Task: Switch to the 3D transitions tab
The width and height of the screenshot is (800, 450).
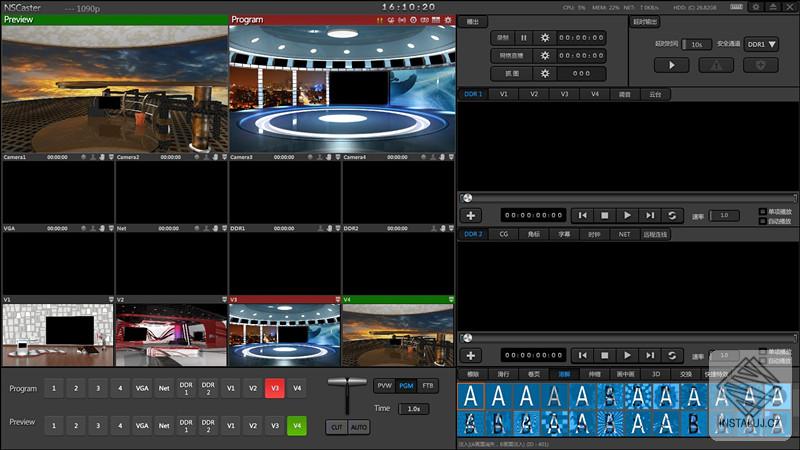Action: click(656, 373)
